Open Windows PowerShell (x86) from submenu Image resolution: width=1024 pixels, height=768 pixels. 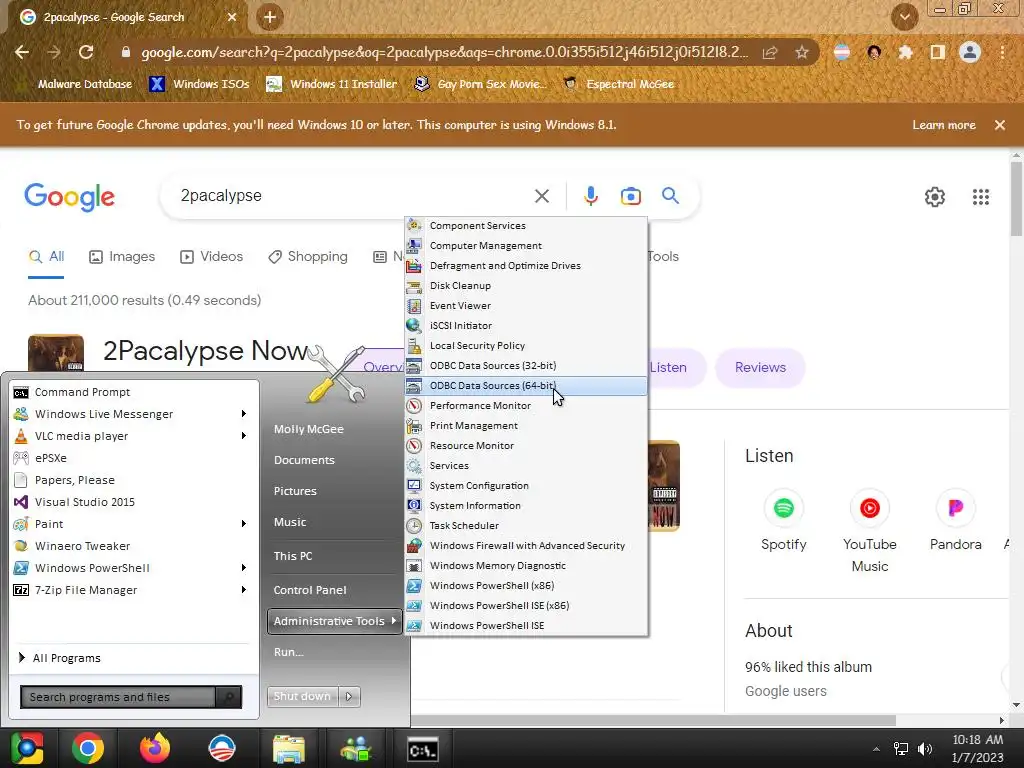(526, 586)
